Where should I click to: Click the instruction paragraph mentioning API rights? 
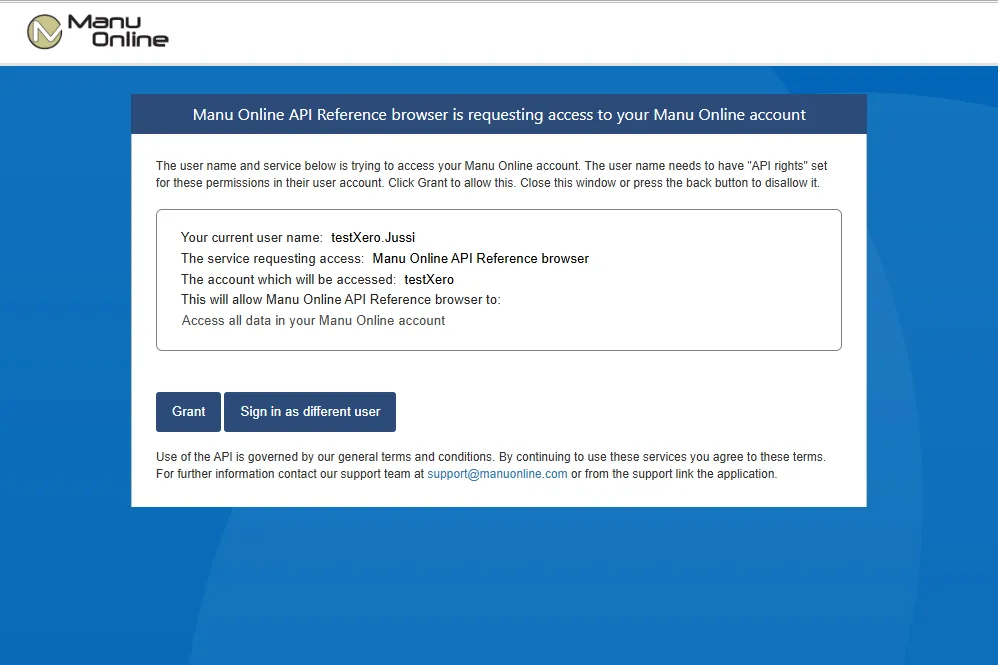[490, 174]
